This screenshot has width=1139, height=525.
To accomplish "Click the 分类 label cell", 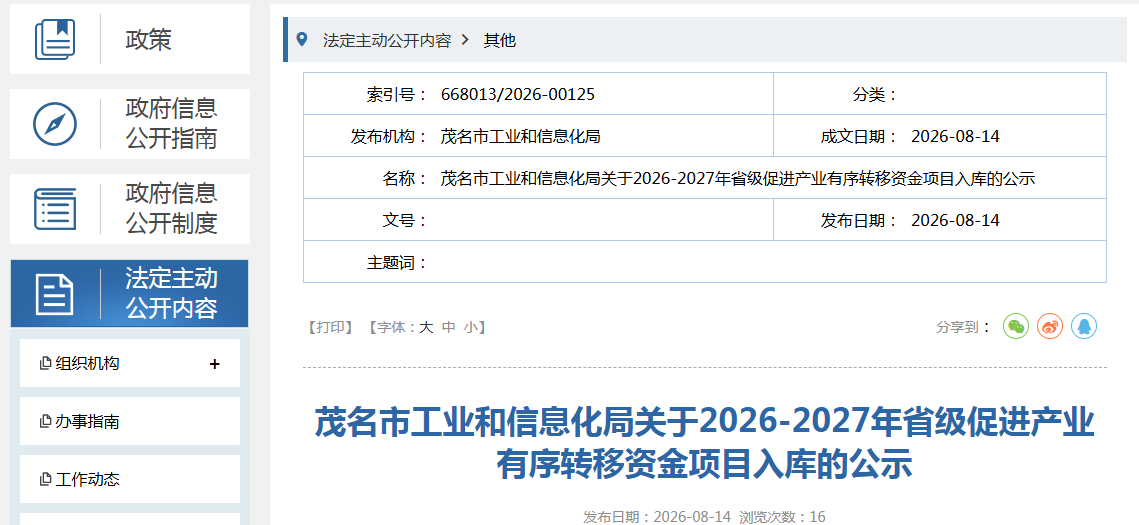I will pyautogui.click(x=875, y=94).
